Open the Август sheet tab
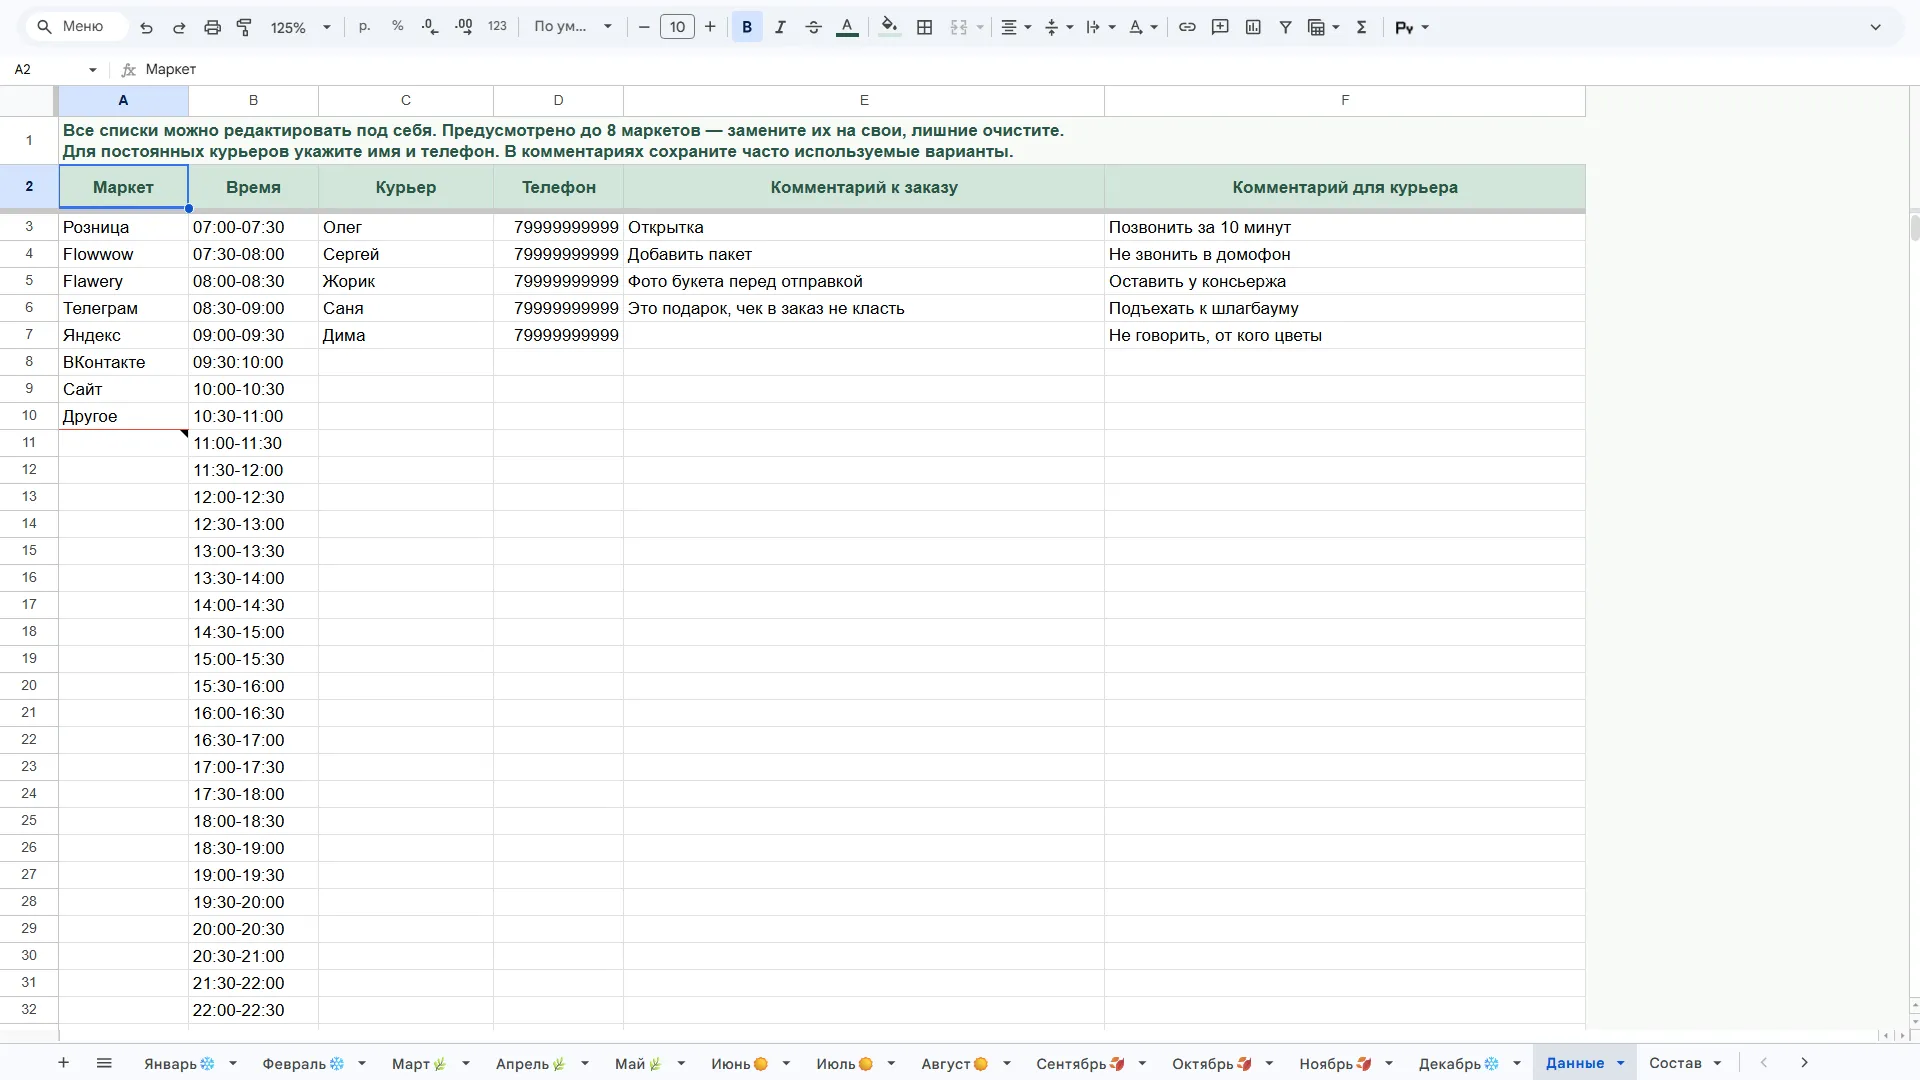 pos(954,1063)
